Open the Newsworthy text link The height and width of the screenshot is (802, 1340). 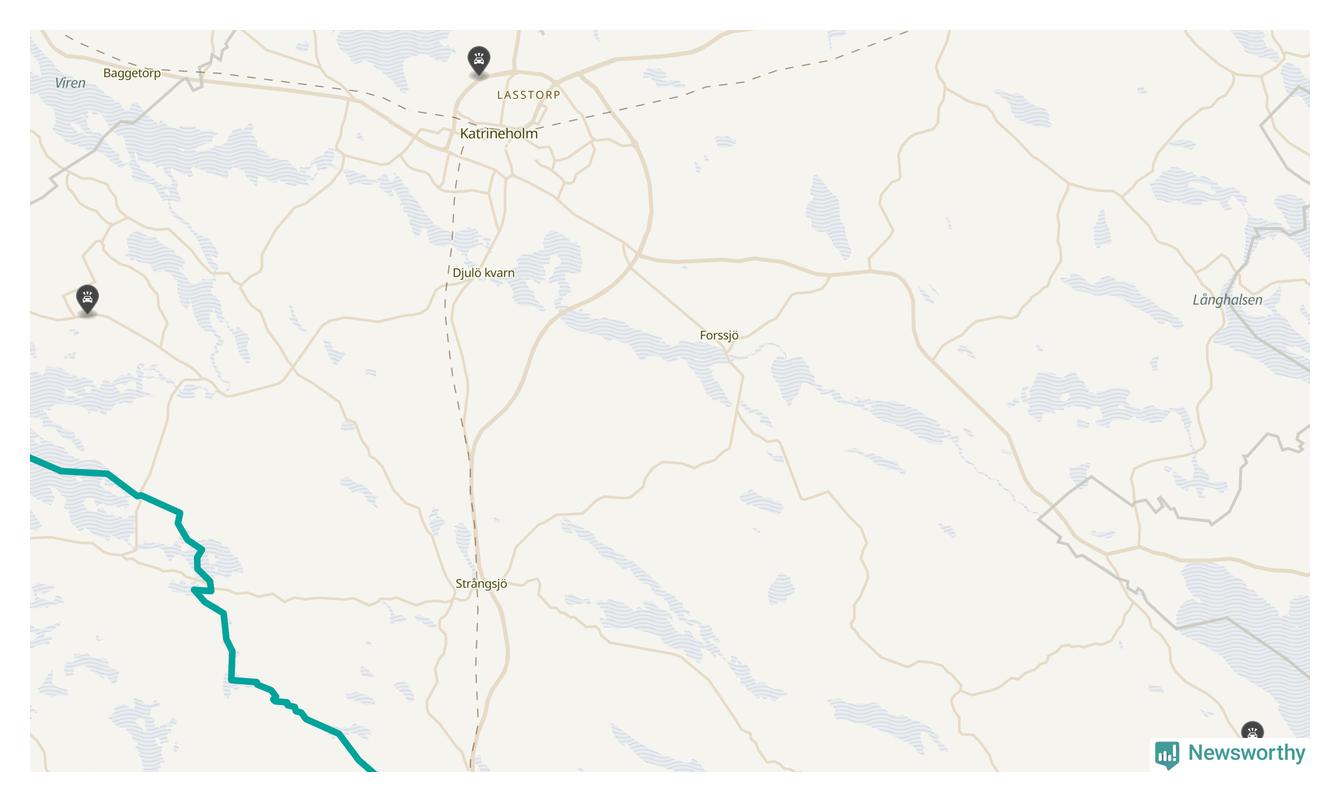[1246, 753]
